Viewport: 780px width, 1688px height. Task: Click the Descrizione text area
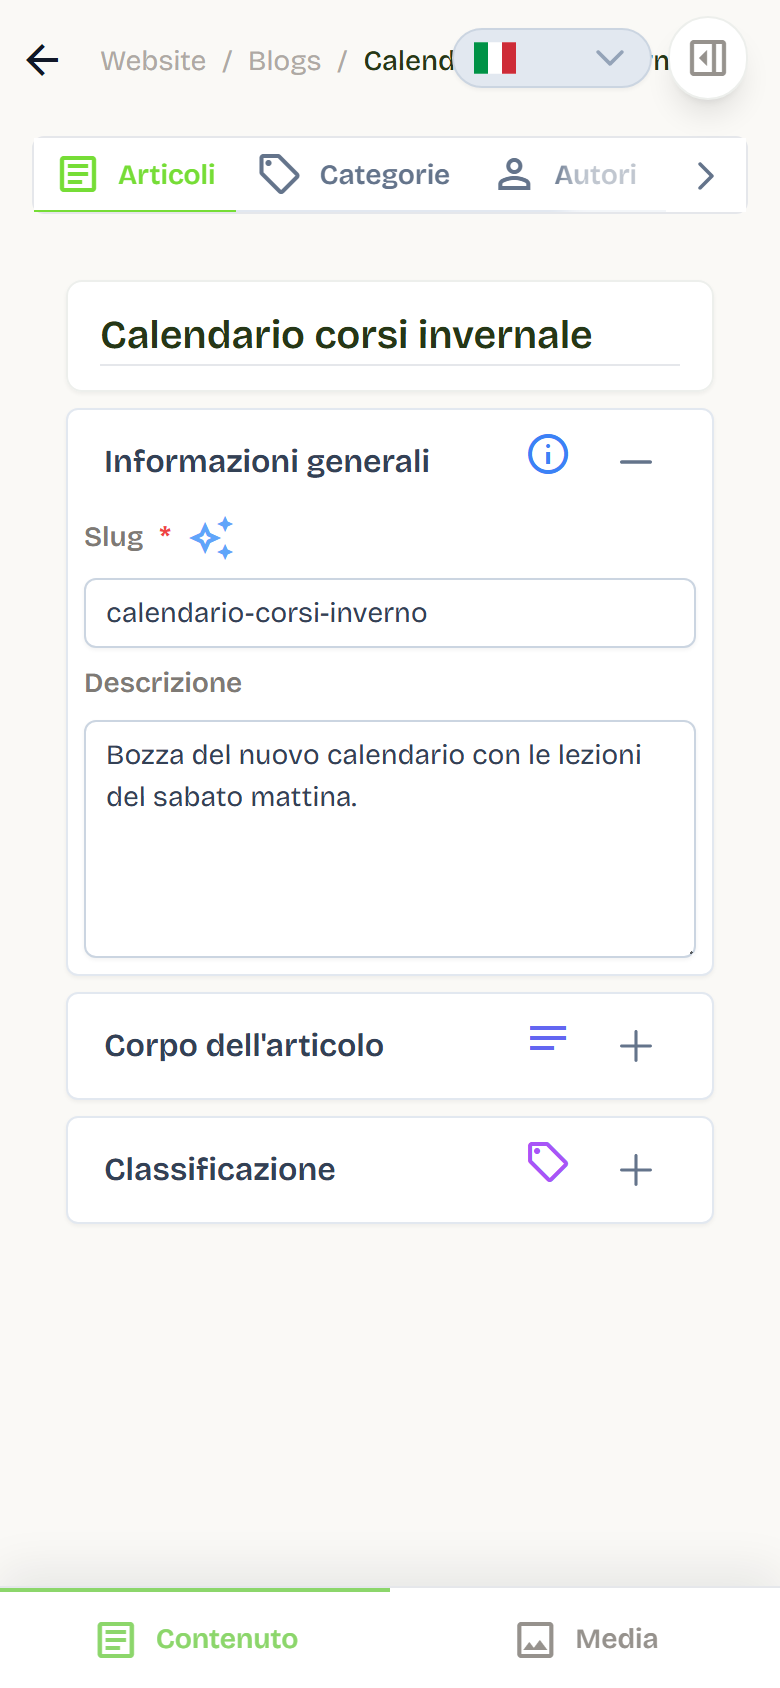(390, 839)
